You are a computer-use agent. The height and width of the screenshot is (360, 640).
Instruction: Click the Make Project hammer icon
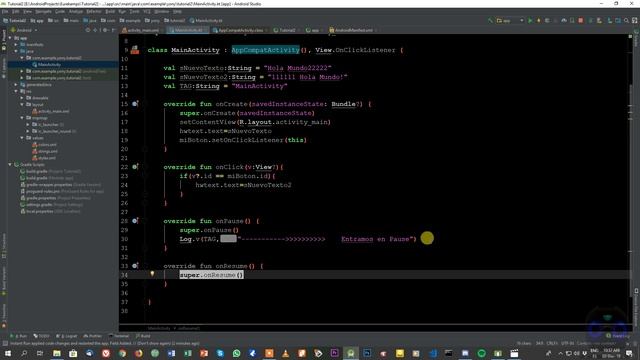pyautogui.click(x=490, y=20)
